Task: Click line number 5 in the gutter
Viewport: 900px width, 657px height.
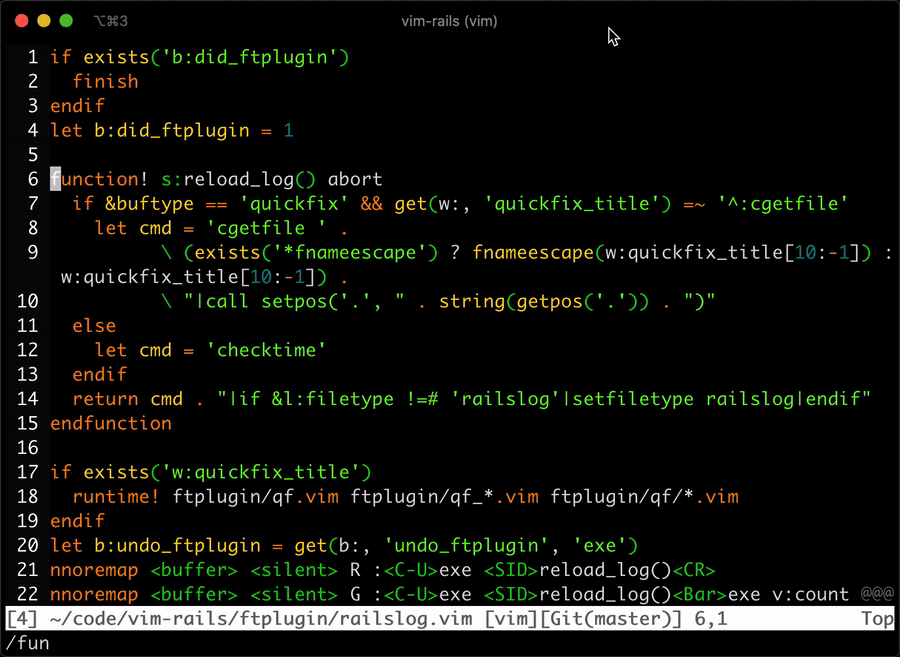Action: 33,155
